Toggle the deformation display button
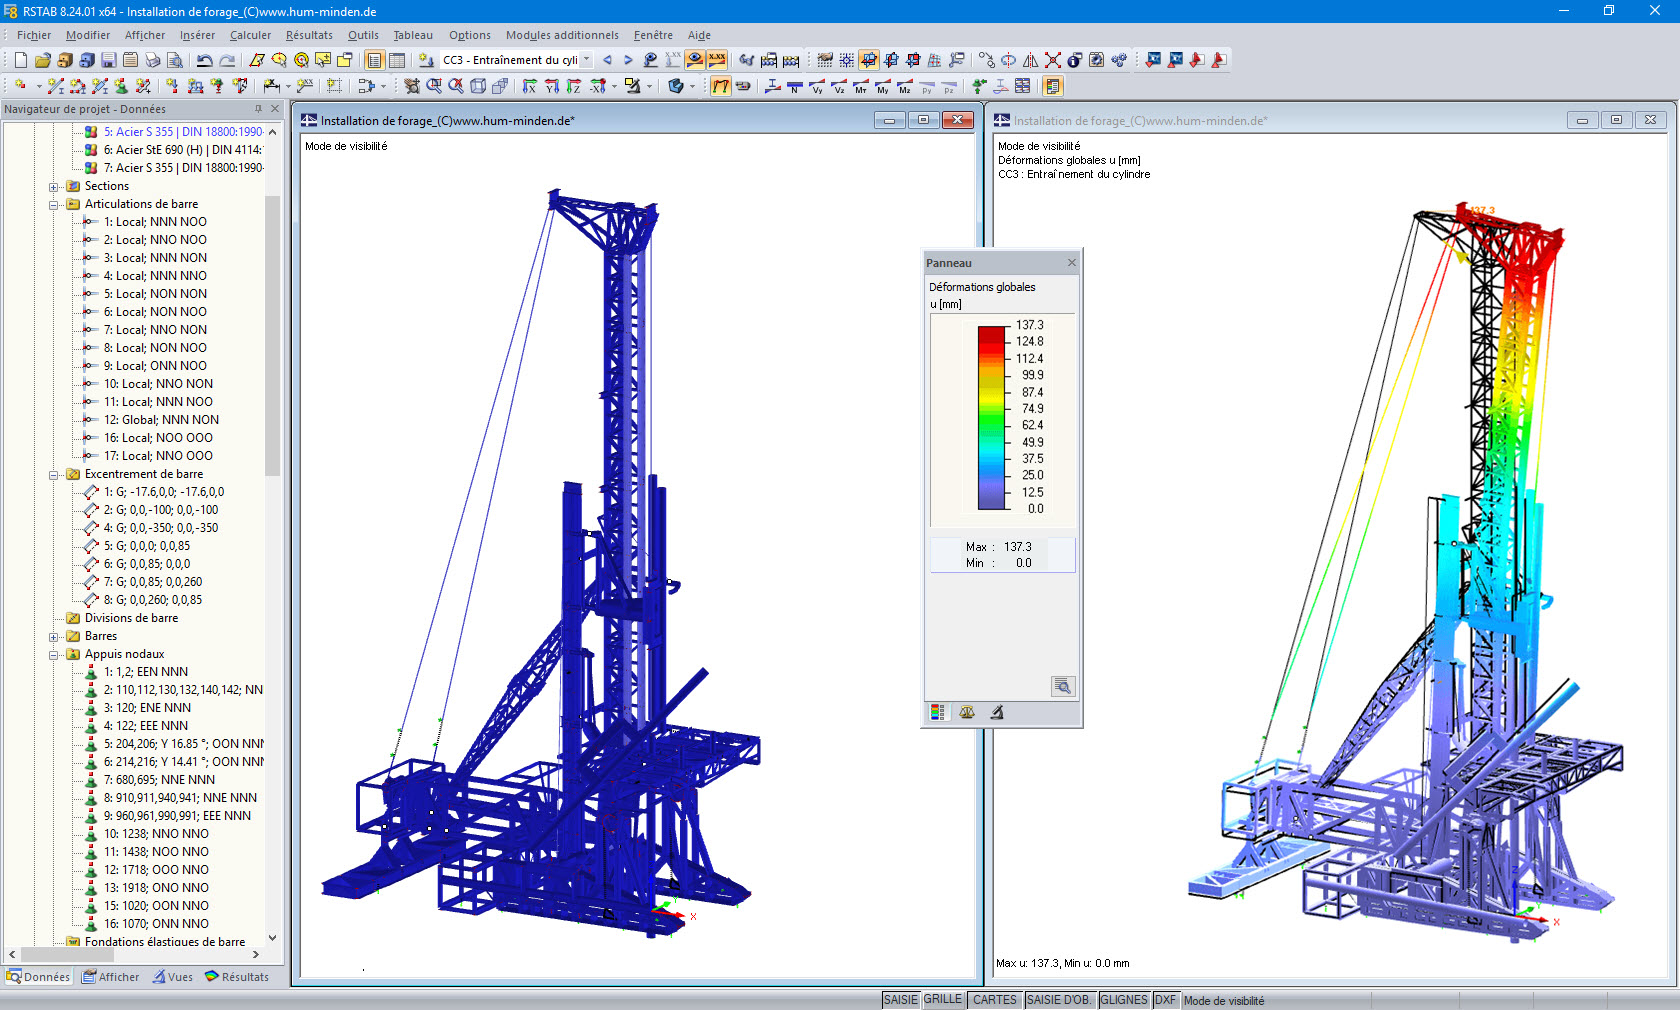The width and height of the screenshot is (1680, 1010). coord(720,87)
